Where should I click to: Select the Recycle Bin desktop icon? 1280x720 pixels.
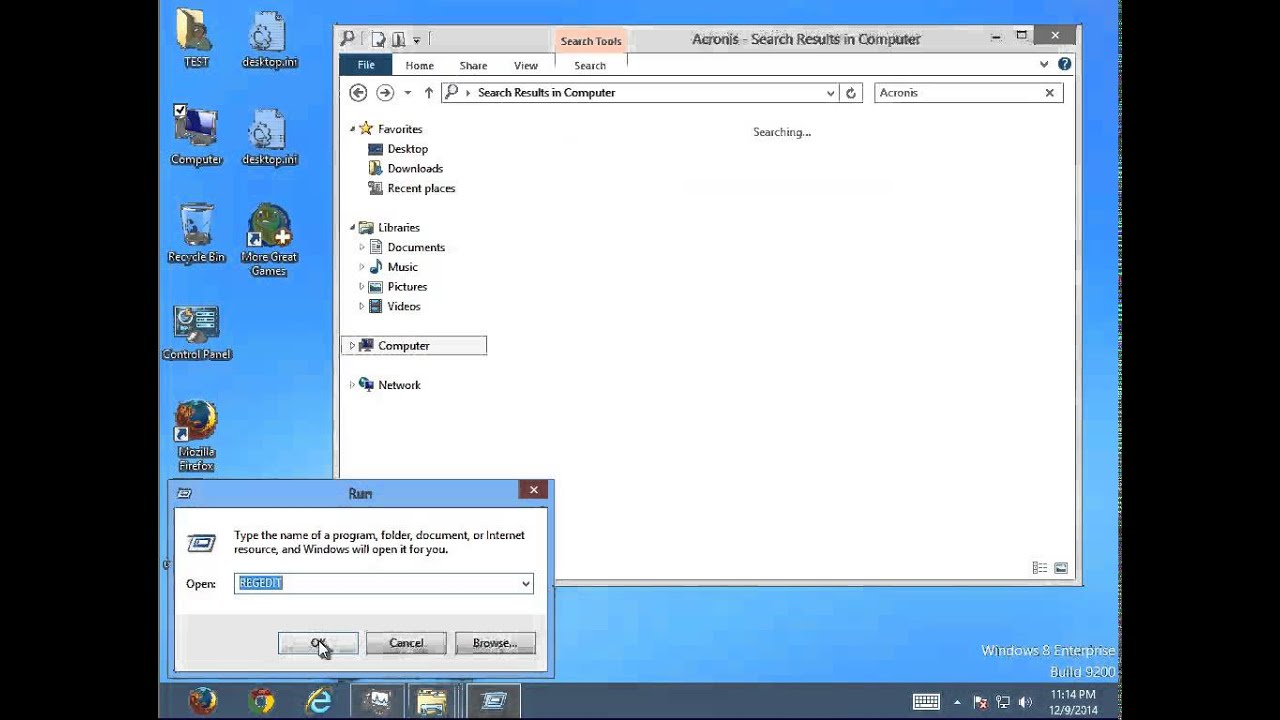(x=196, y=233)
